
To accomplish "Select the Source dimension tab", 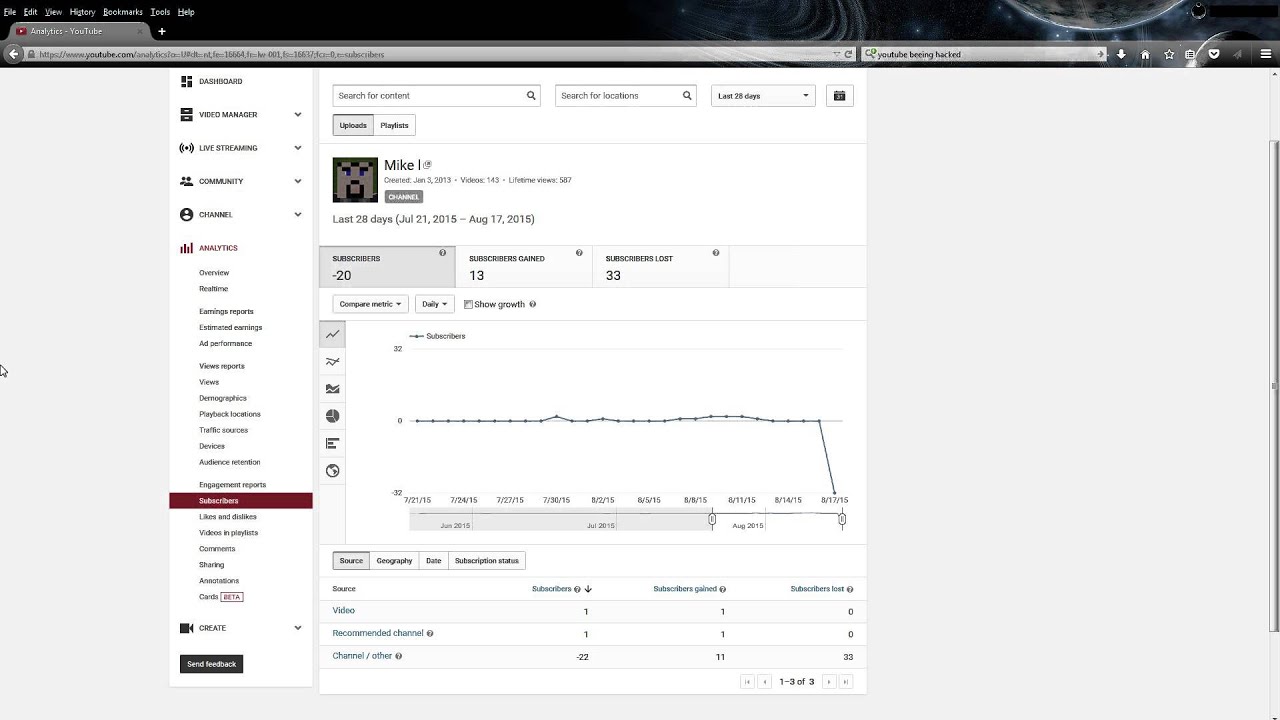I will (351, 561).
